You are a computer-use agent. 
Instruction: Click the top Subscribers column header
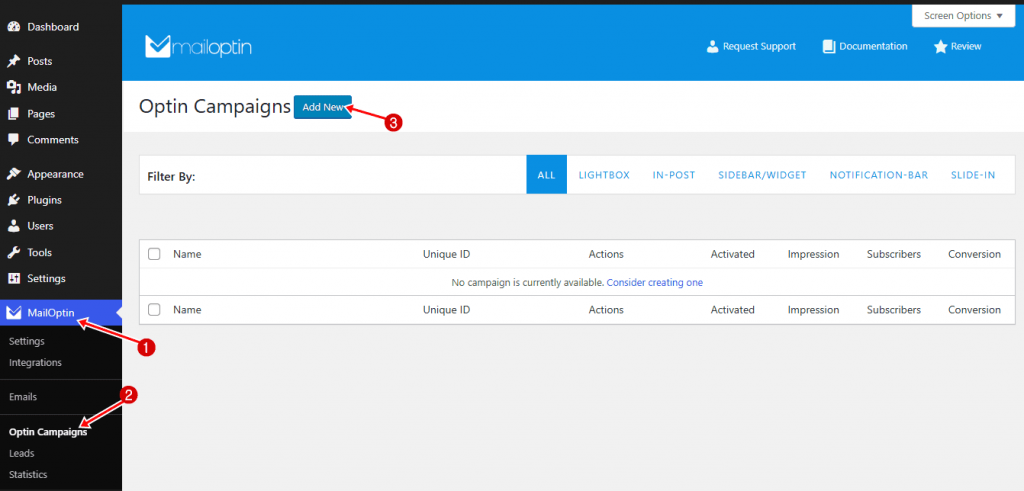point(894,254)
